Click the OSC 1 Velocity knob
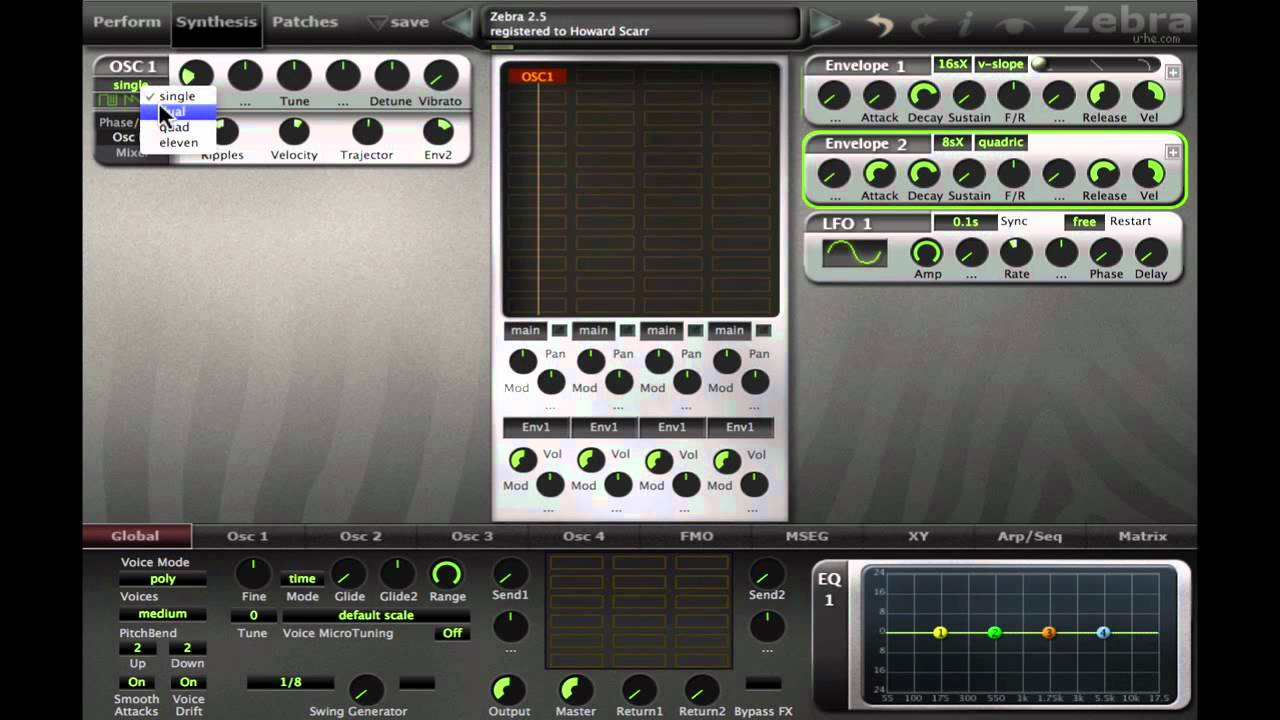Image resolution: width=1280 pixels, height=720 pixels. 294,131
